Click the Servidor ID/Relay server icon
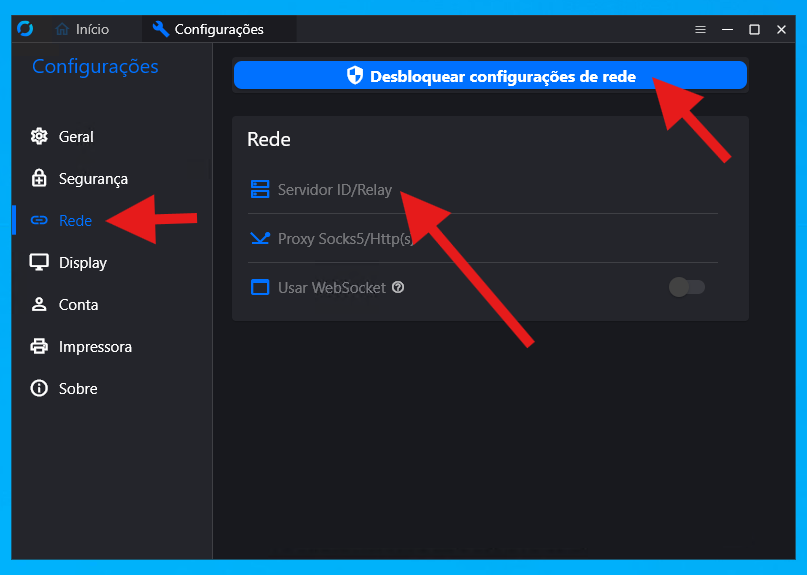The image size is (807, 575). [x=260, y=189]
